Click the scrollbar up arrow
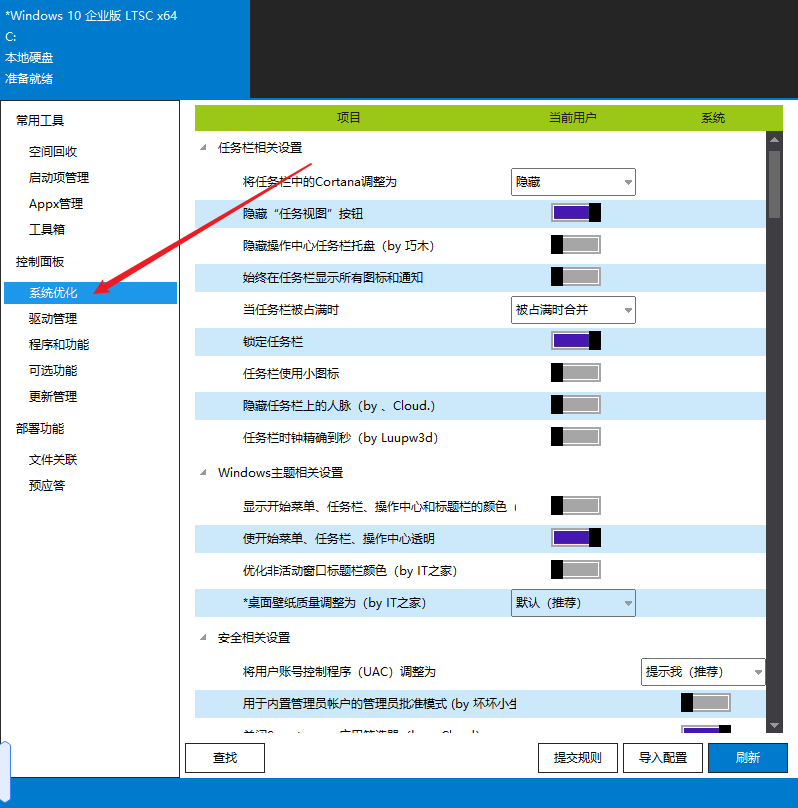 [x=774, y=139]
